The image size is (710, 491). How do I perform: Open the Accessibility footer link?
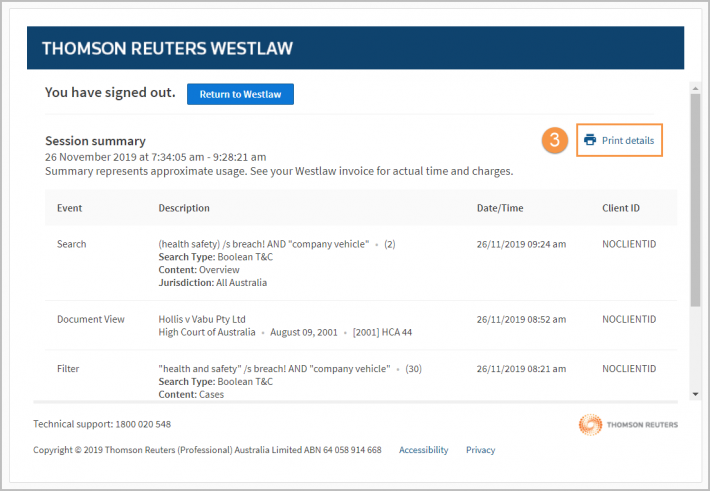tap(423, 450)
